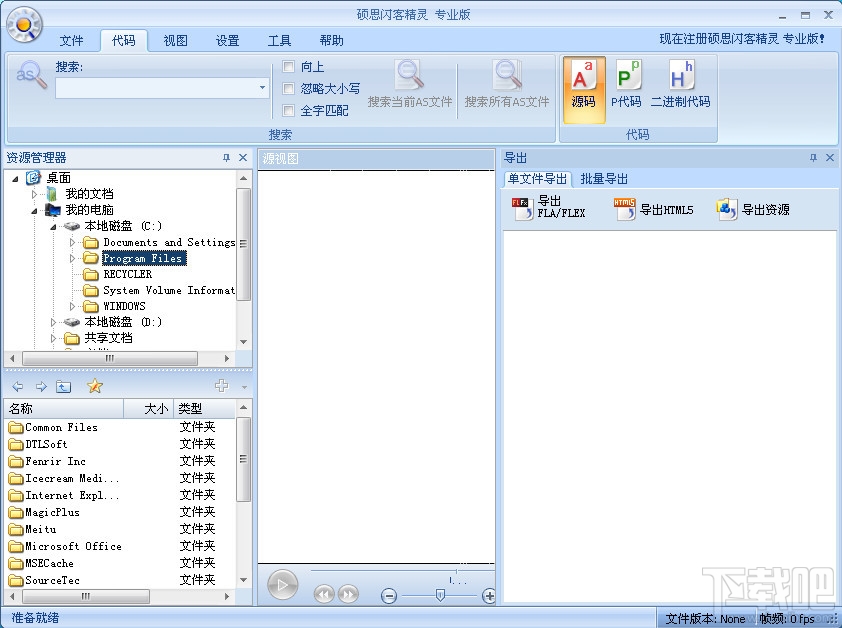
Task: Click 现在注册硕思闪客精灵 专业版 link
Action: (x=742, y=39)
